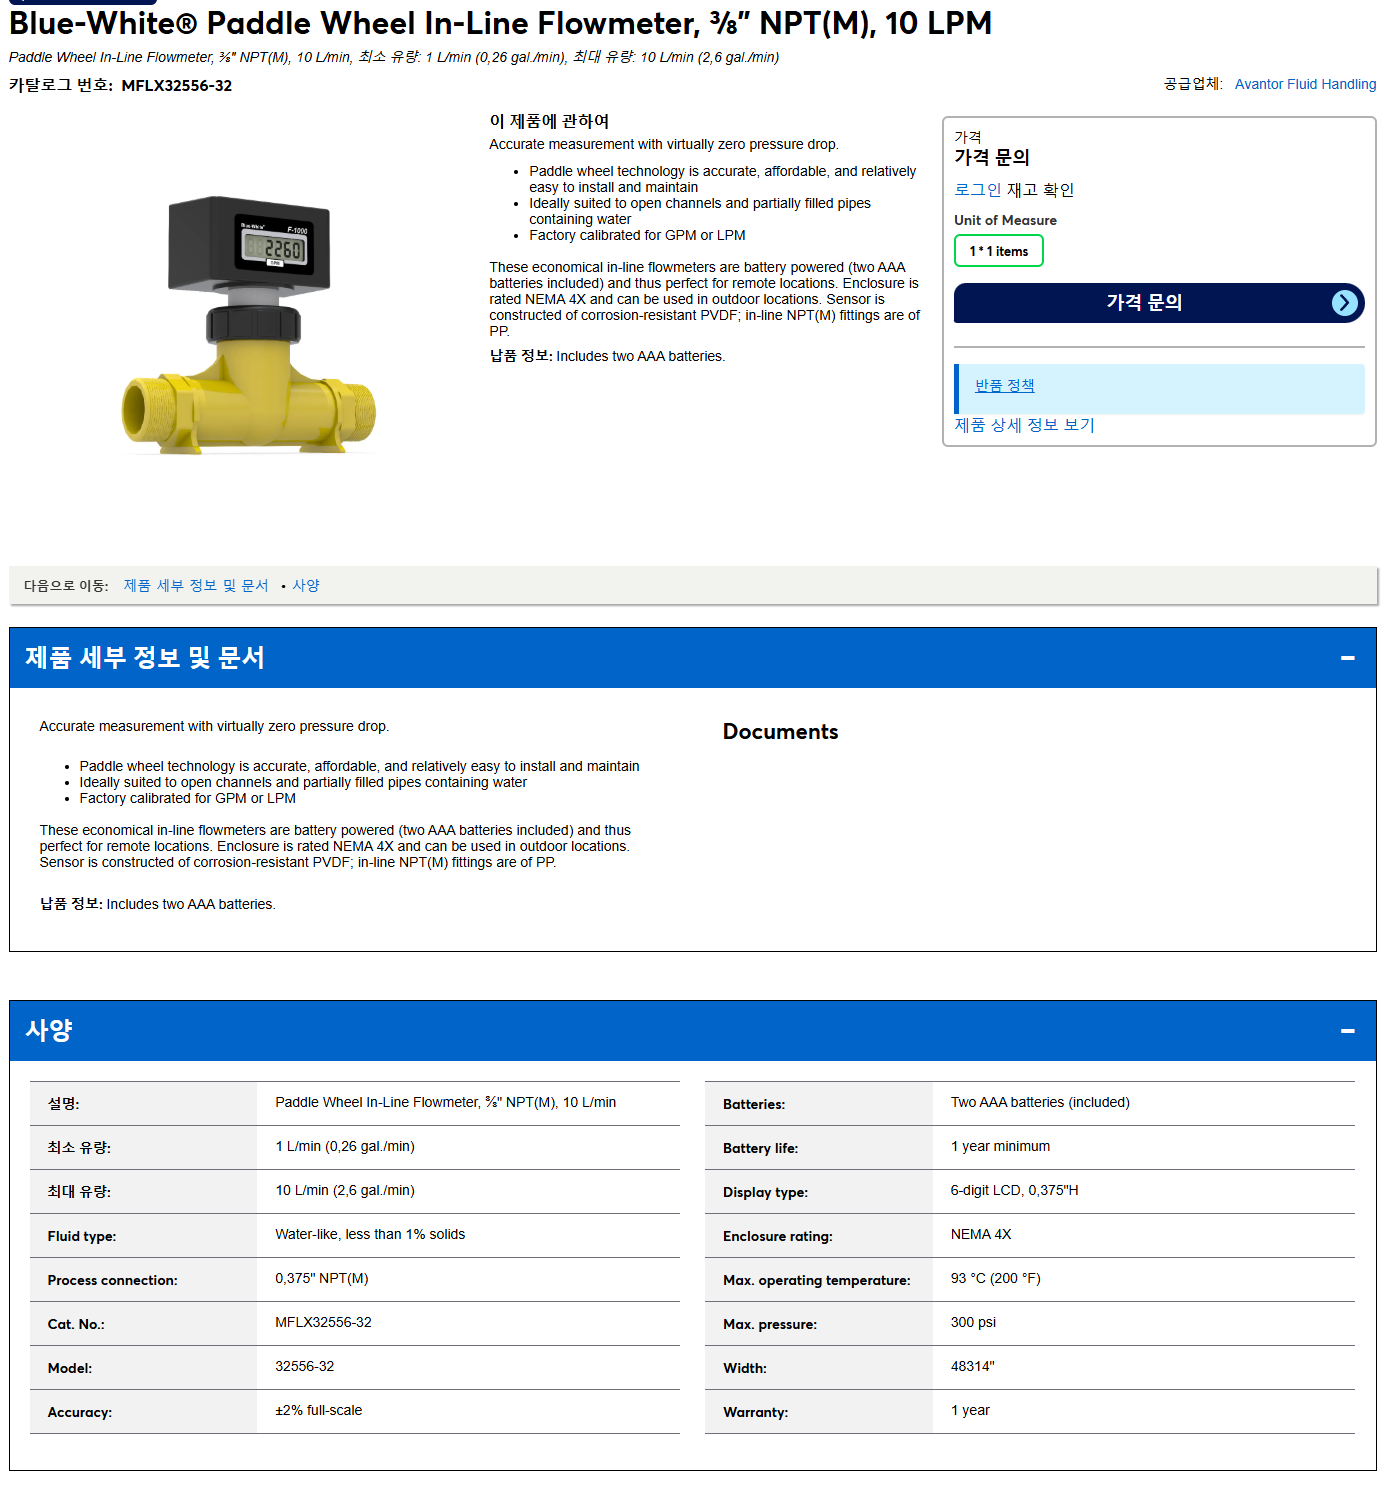Click the catalog number MFLX32556-32 text
The width and height of the screenshot is (1384, 1491).
[x=176, y=86]
